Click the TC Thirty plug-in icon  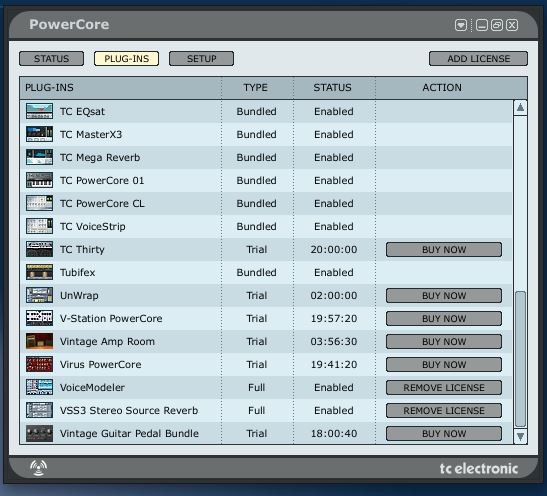[x=39, y=249]
